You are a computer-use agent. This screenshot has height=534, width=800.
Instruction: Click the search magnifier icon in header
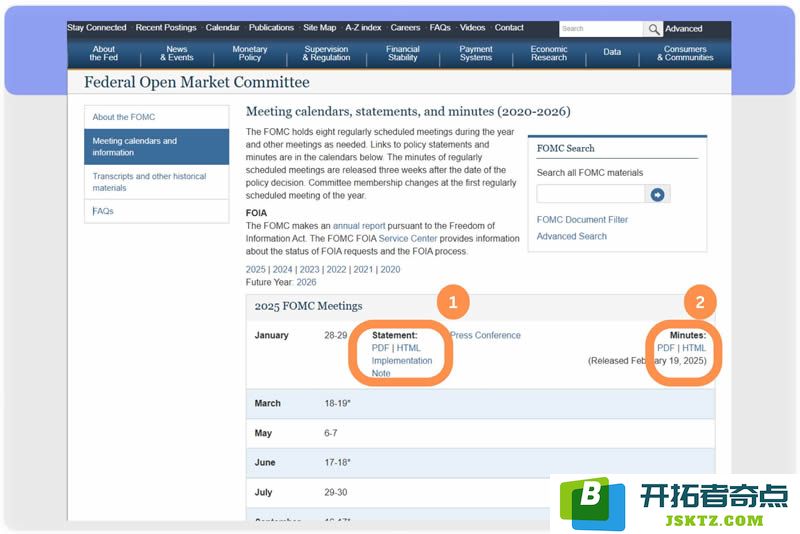click(x=653, y=29)
